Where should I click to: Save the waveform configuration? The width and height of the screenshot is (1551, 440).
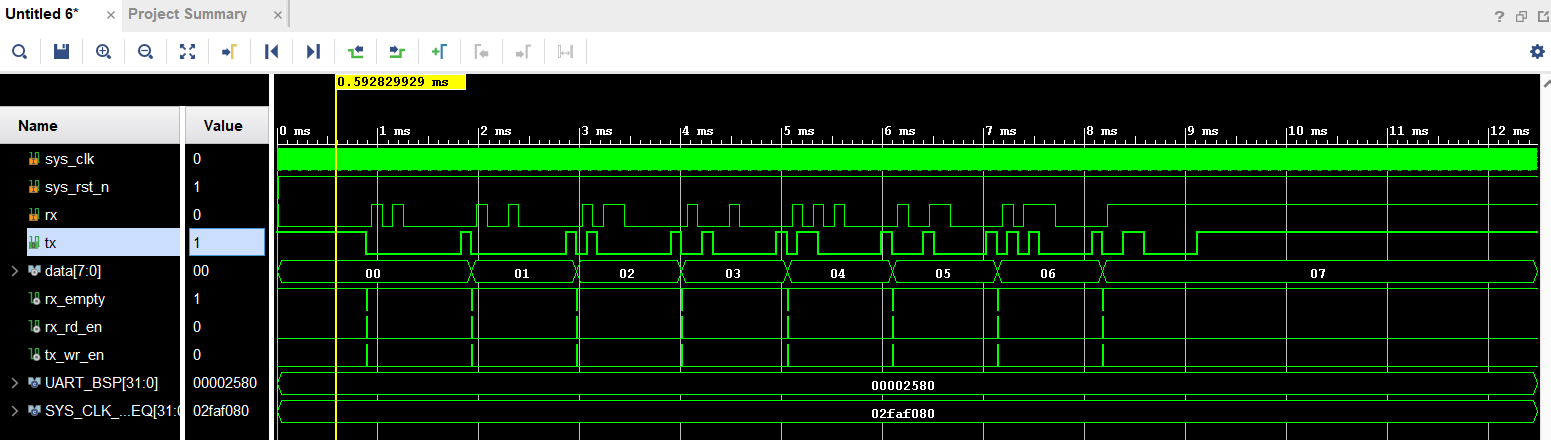tap(61, 52)
